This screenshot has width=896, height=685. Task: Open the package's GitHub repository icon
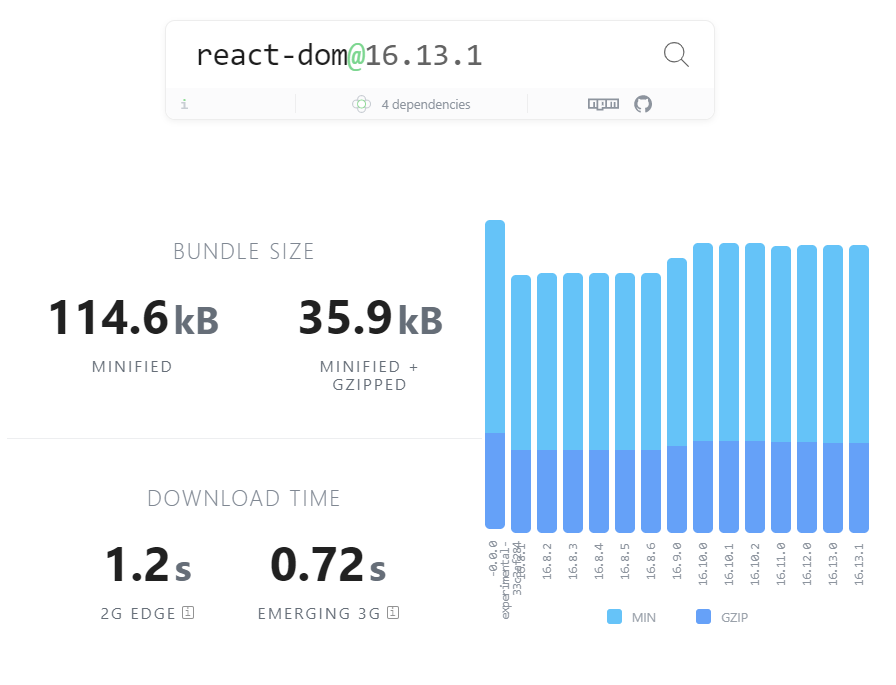pyautogui.click(x=642, y=104)
